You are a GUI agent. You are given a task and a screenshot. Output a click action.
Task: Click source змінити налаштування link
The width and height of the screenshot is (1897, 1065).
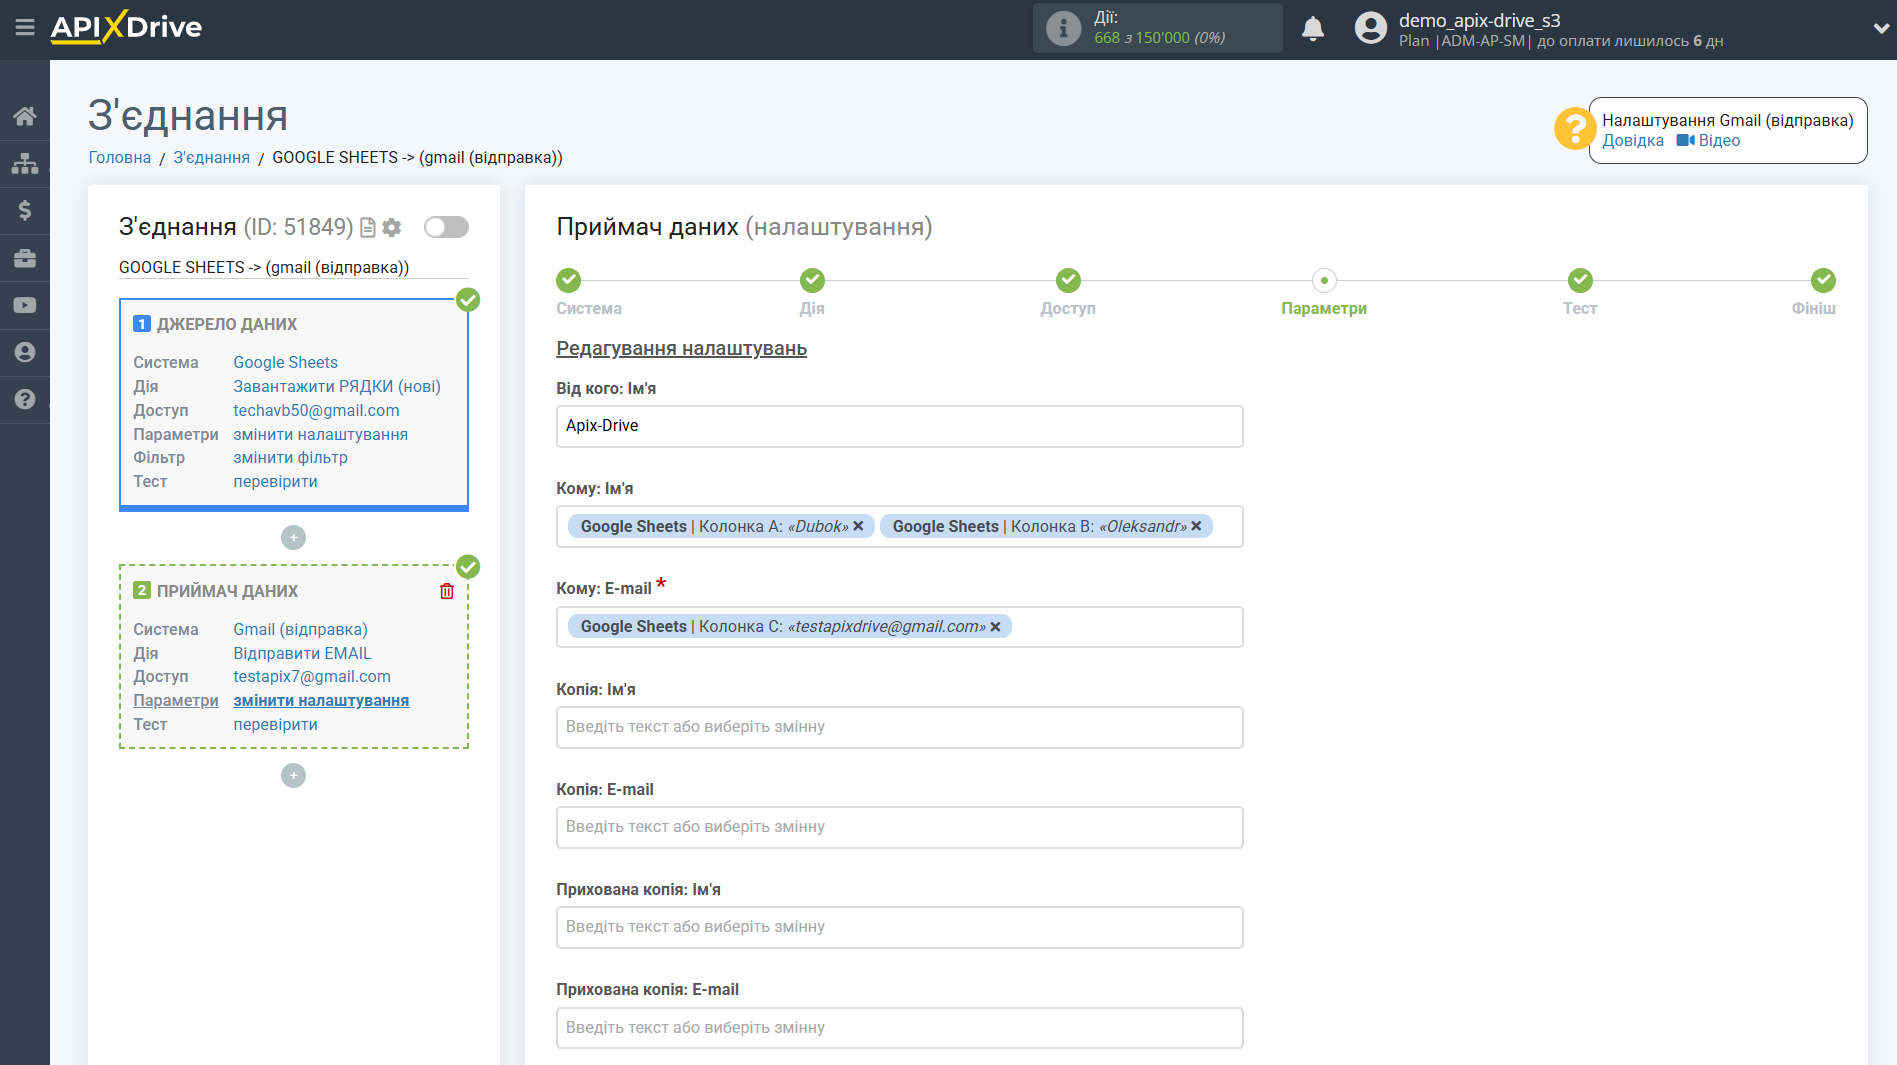pos(321,434)
